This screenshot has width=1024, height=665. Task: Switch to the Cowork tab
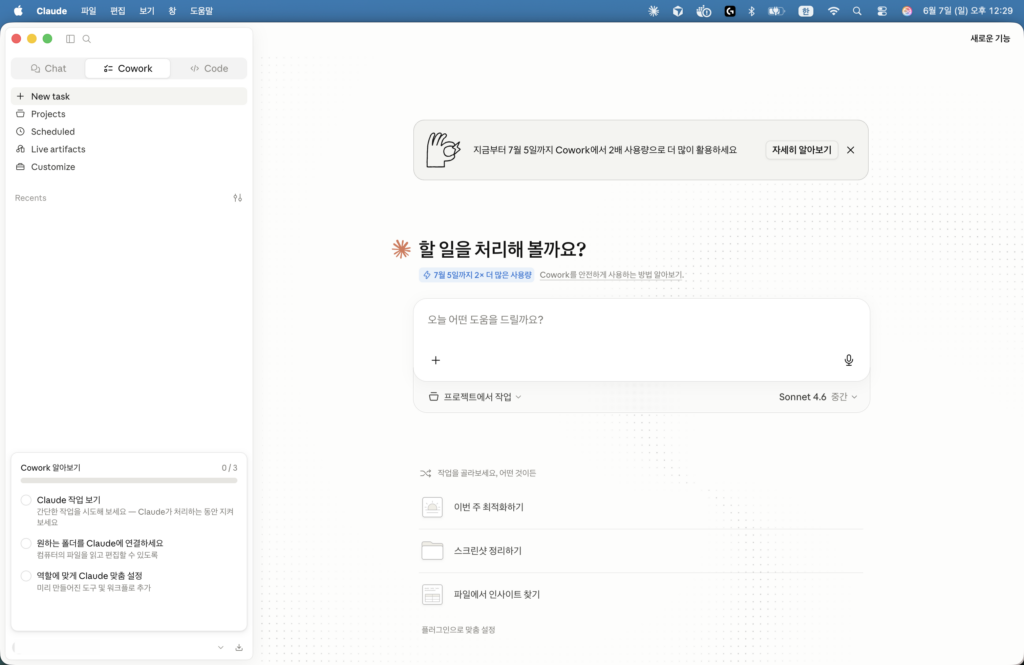click(x=128, y=69)
